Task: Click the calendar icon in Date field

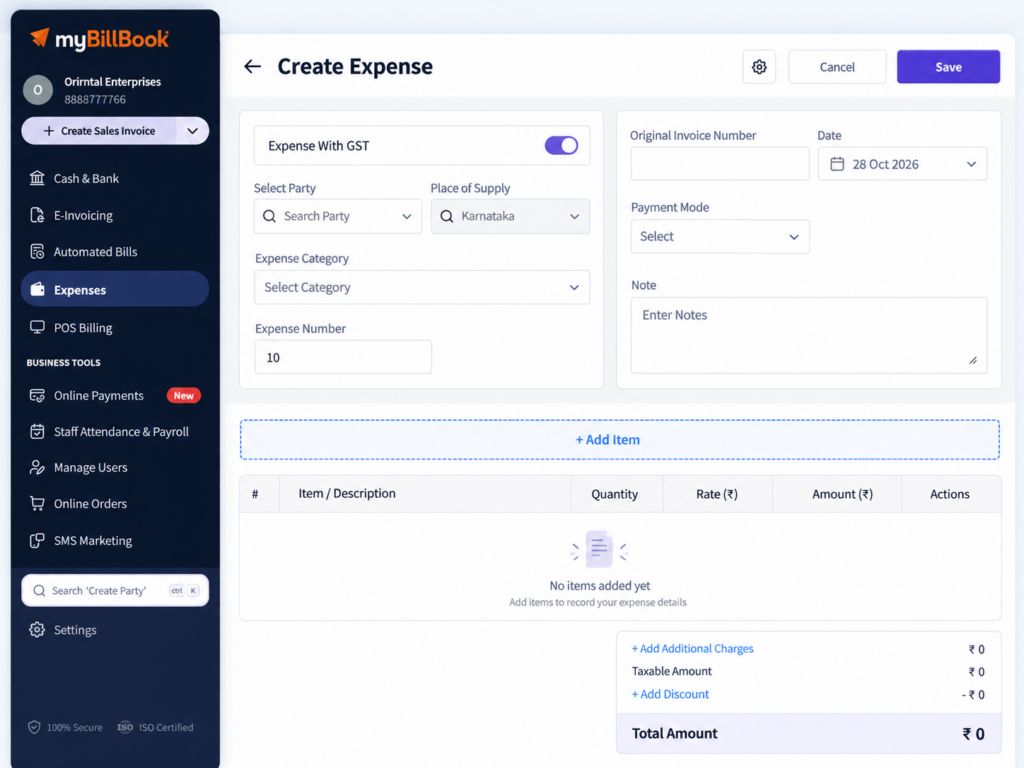Action: [837, 164]
